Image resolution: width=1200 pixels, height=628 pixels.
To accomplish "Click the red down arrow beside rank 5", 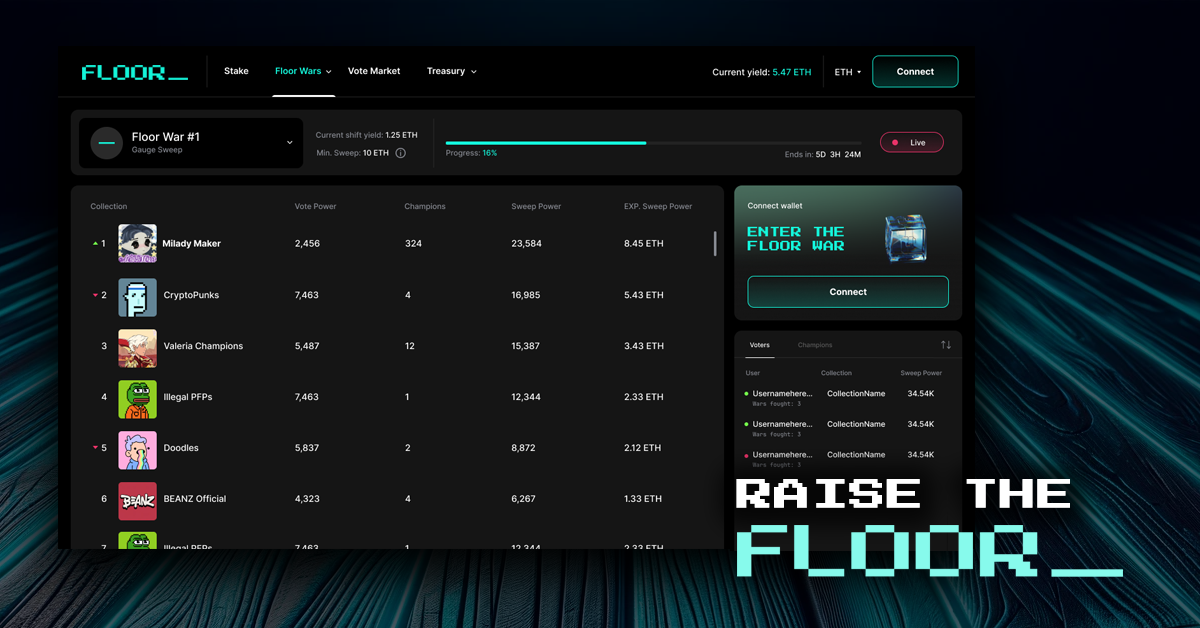I will [95, 449].
